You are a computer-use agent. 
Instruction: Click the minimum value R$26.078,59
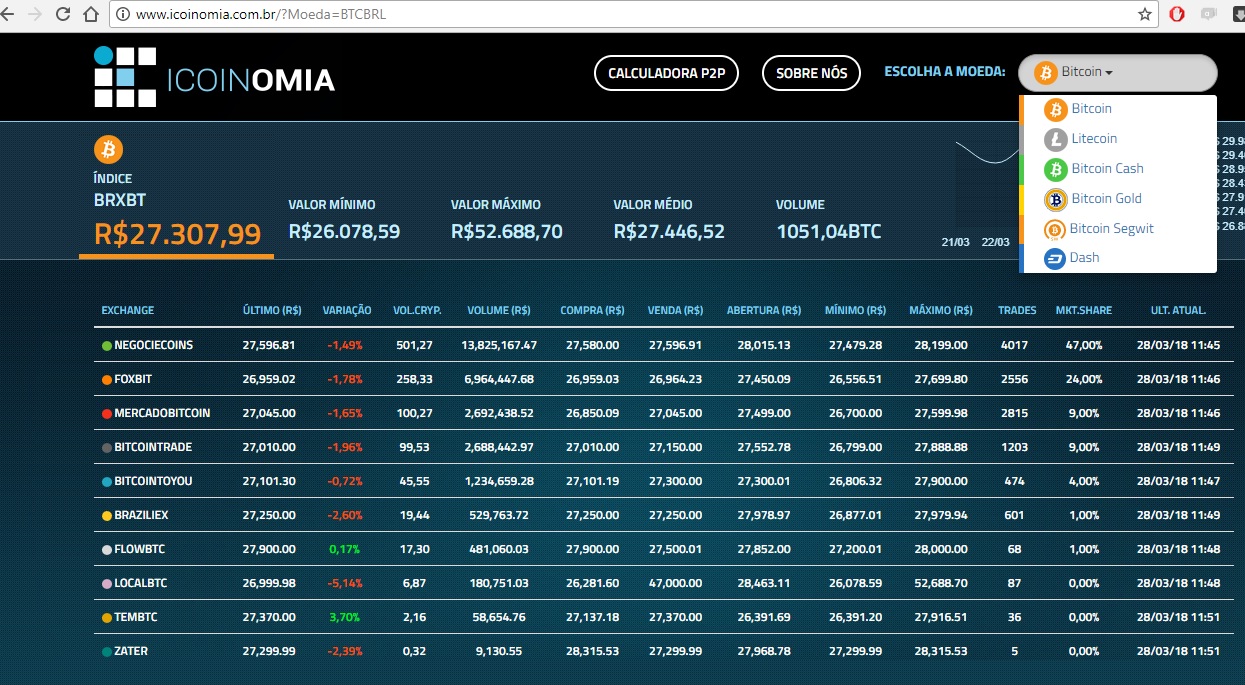point(344,232)
